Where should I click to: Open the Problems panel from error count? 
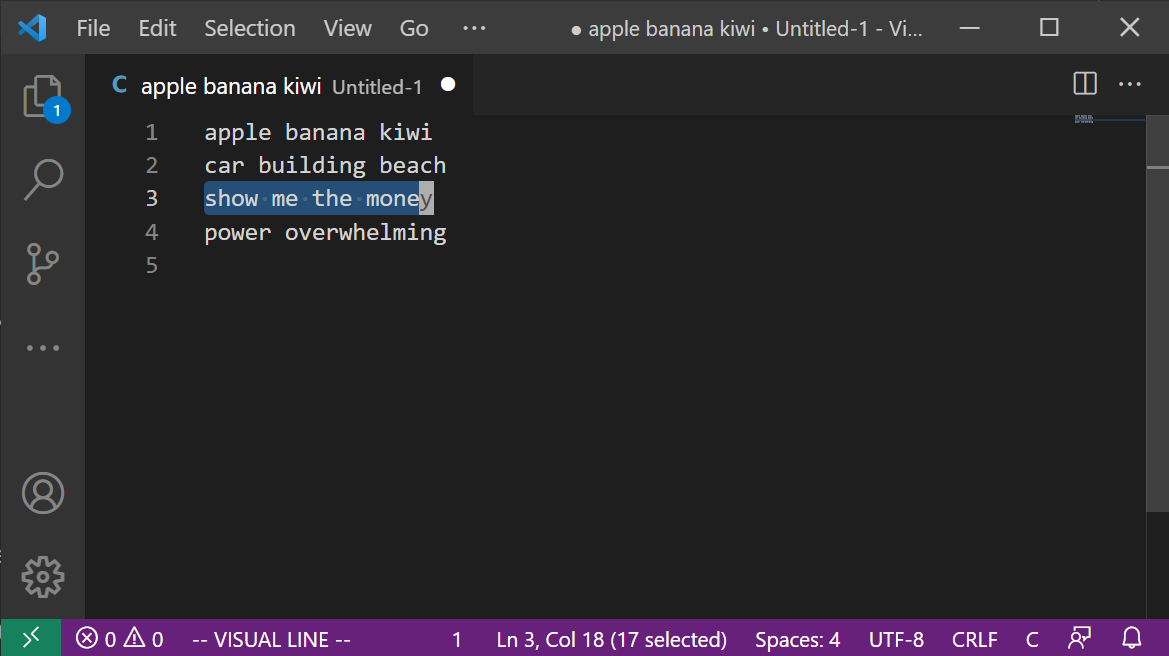coord(119,639)
